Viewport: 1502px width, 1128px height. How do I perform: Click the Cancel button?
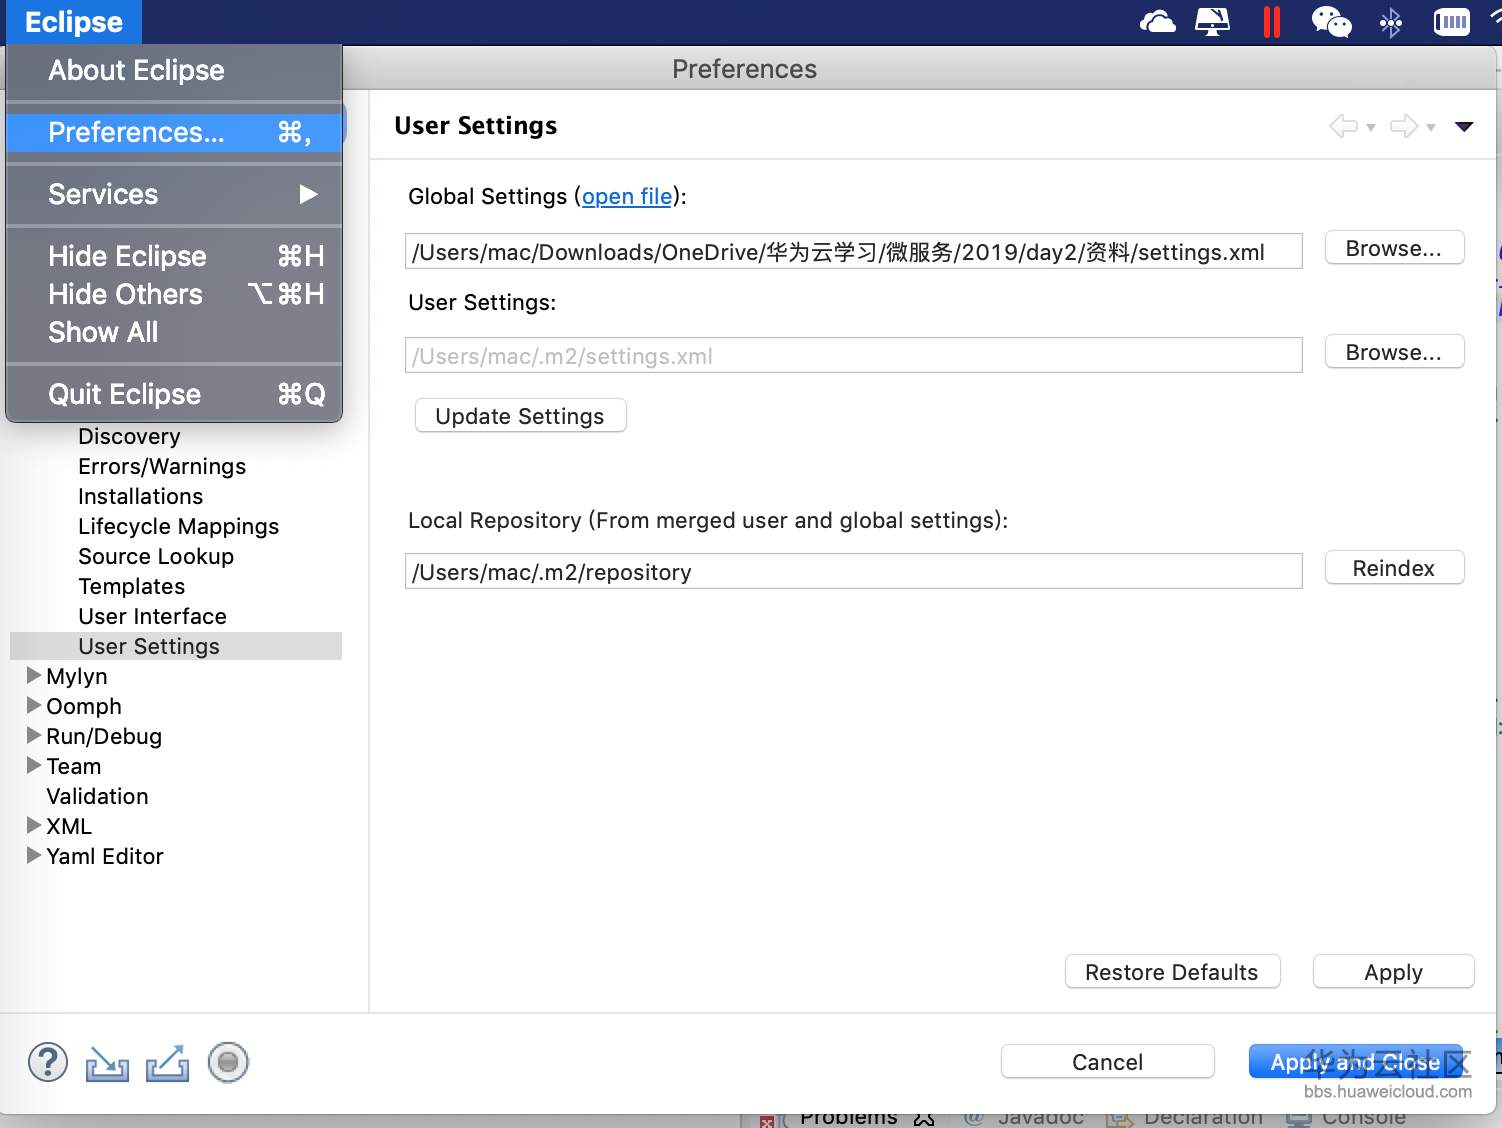click(x=1107, y=1062)
